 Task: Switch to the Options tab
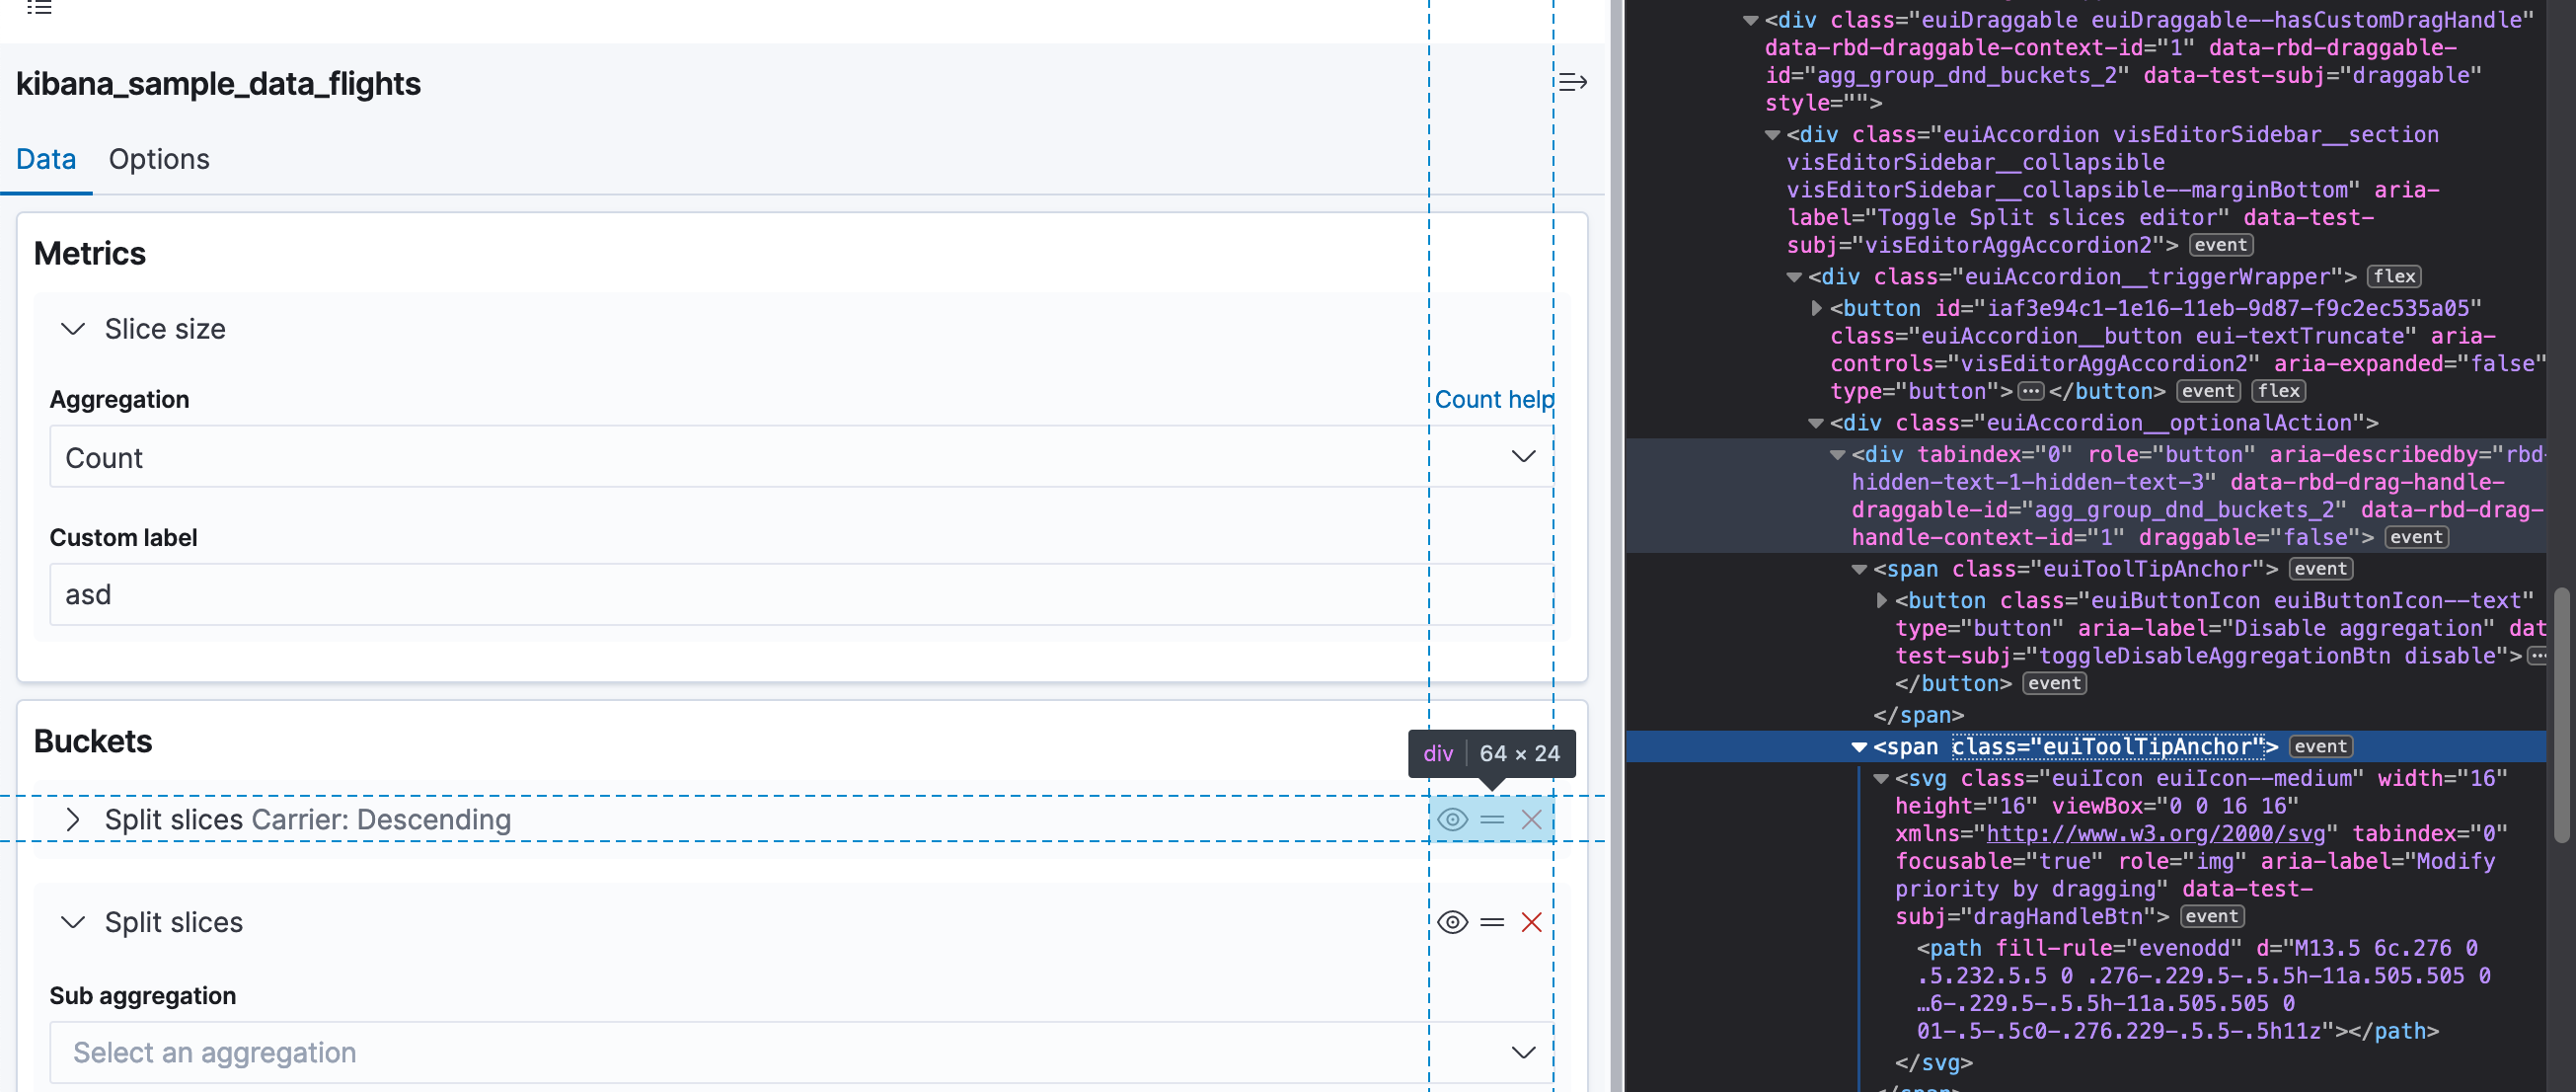point(158,159)
